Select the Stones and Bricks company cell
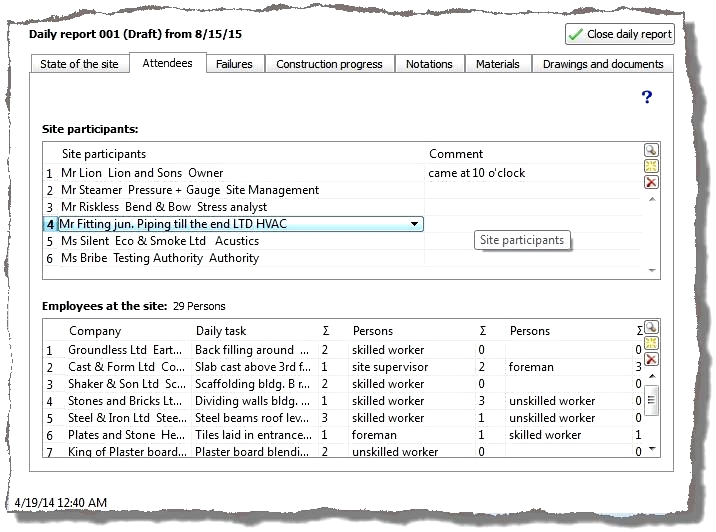 pos(125,401)
